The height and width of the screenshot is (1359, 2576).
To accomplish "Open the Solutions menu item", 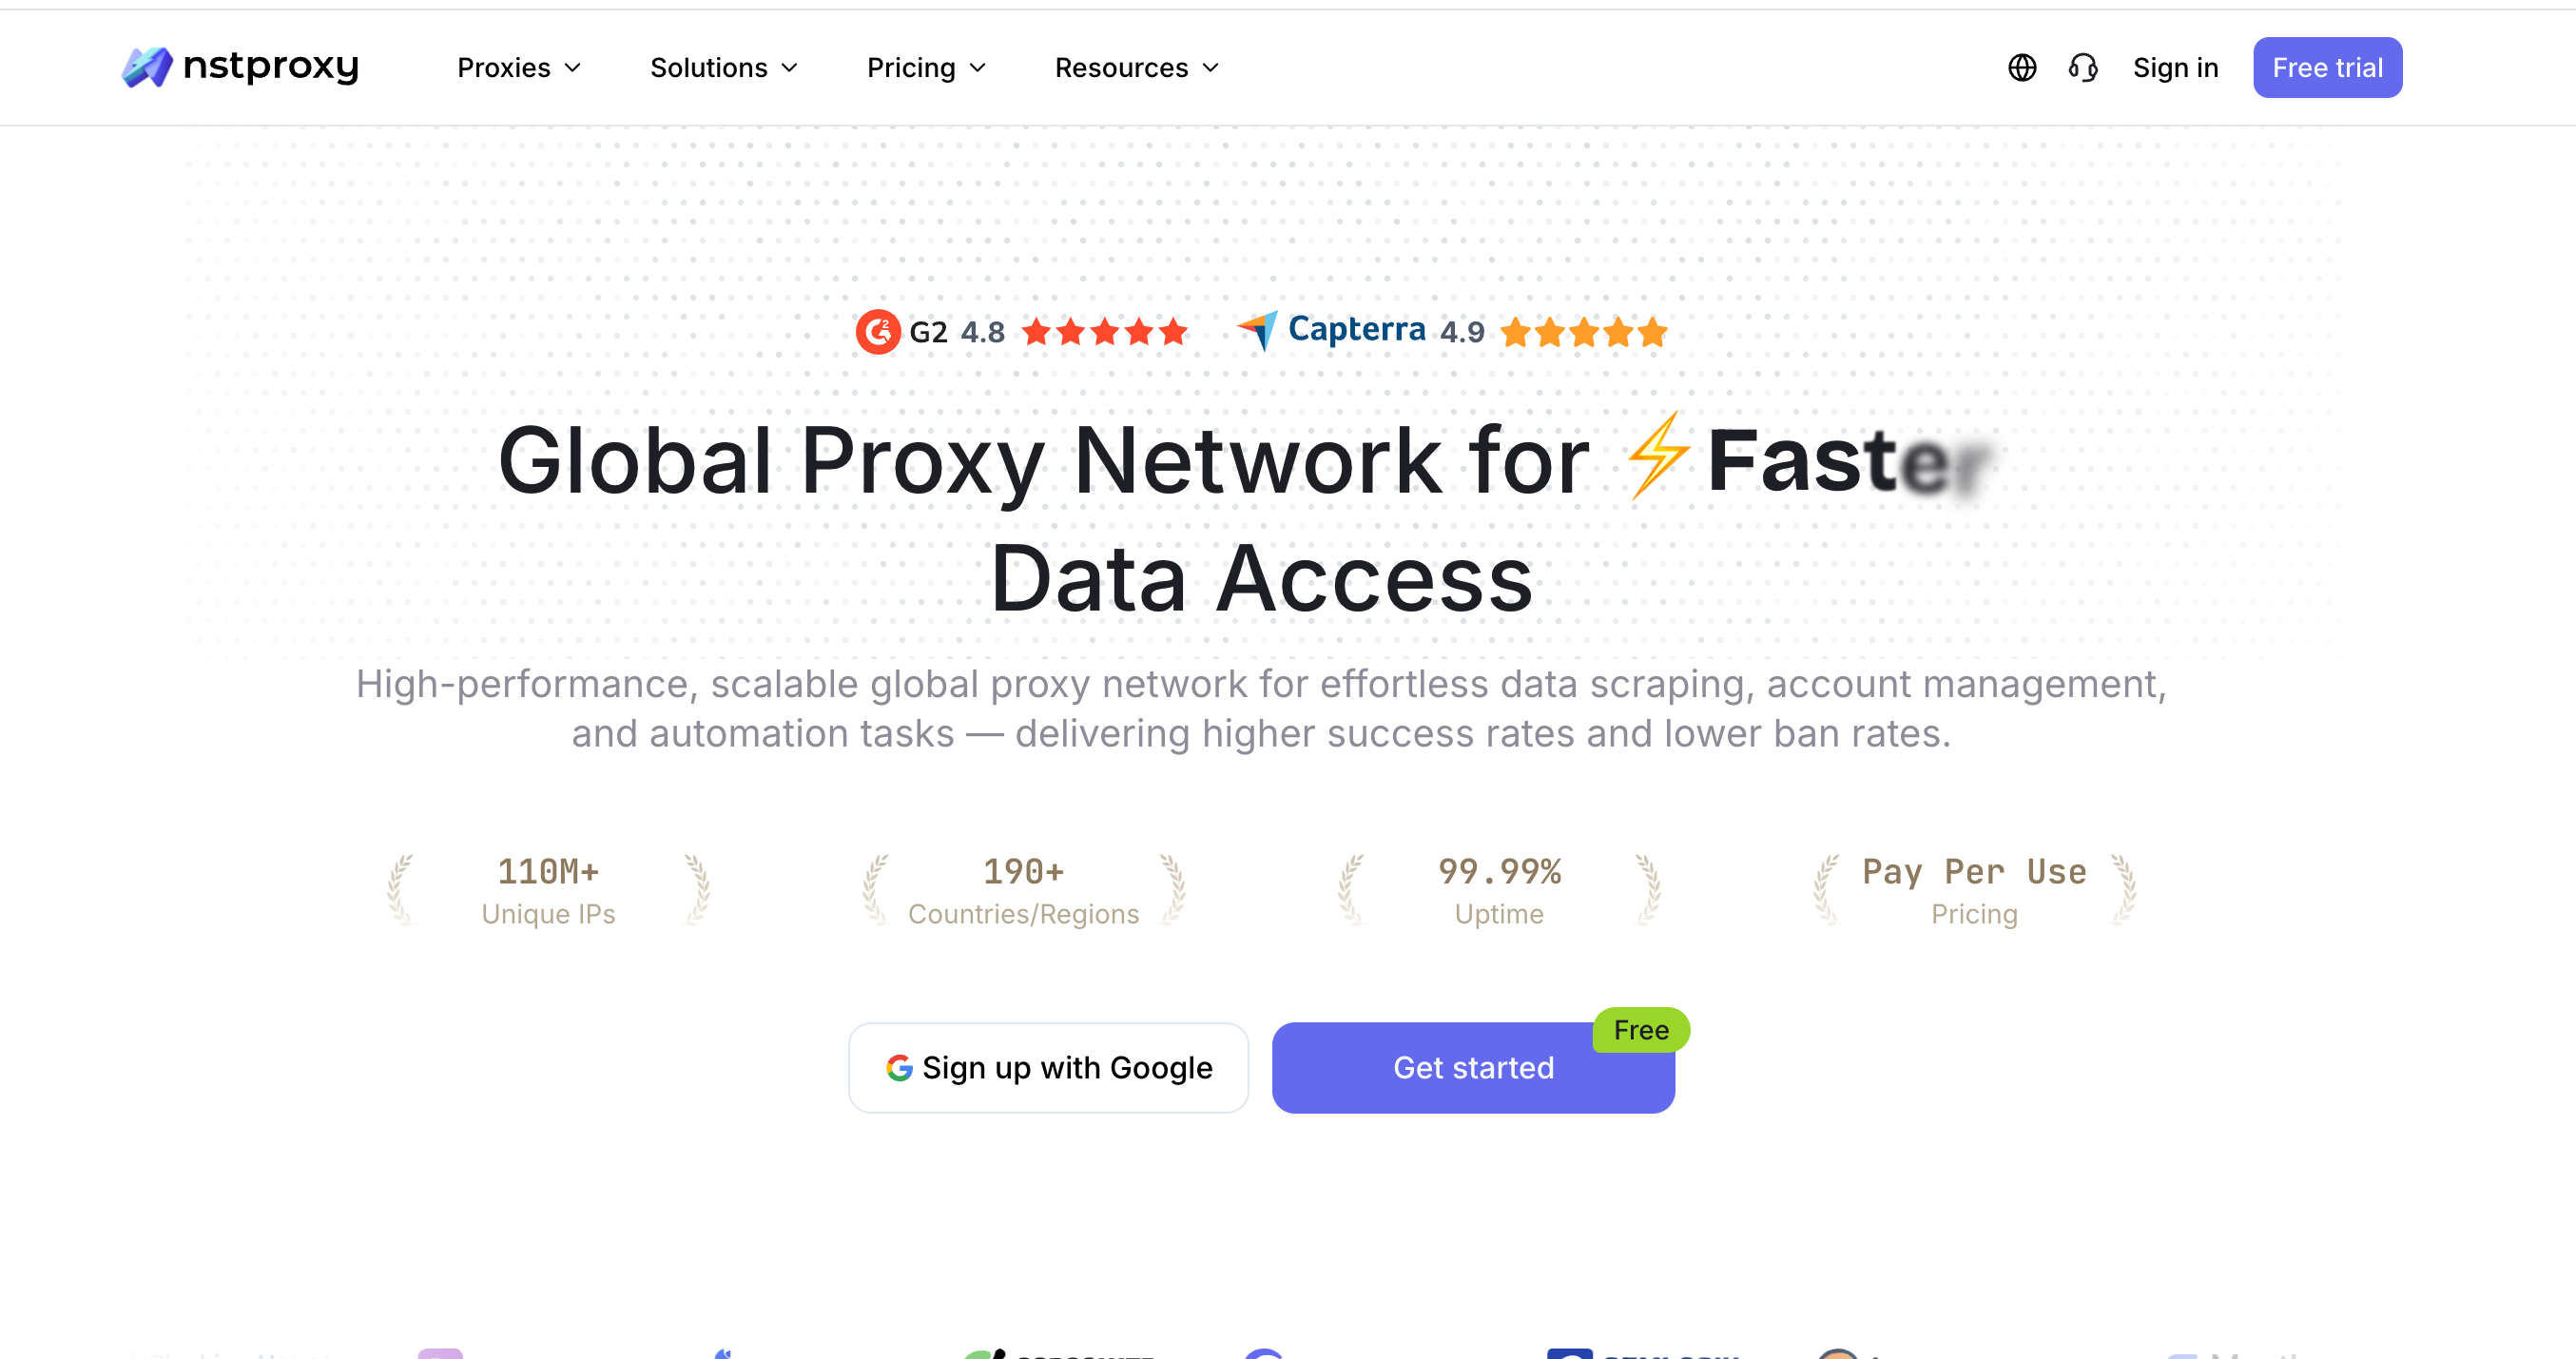I will pyautogui.click(x=709, y=68).
